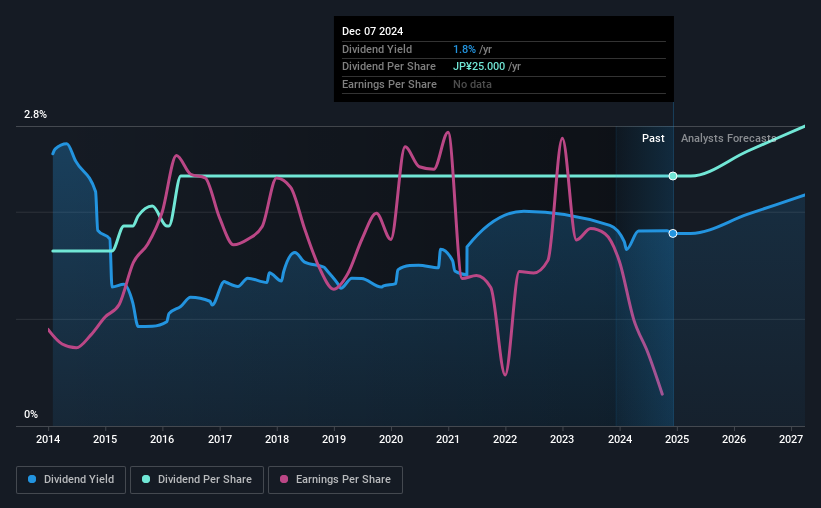Click the blue Dividend Yield legend dot
Image resolution: width=821 pixels, height=508 pixels.
33,480
